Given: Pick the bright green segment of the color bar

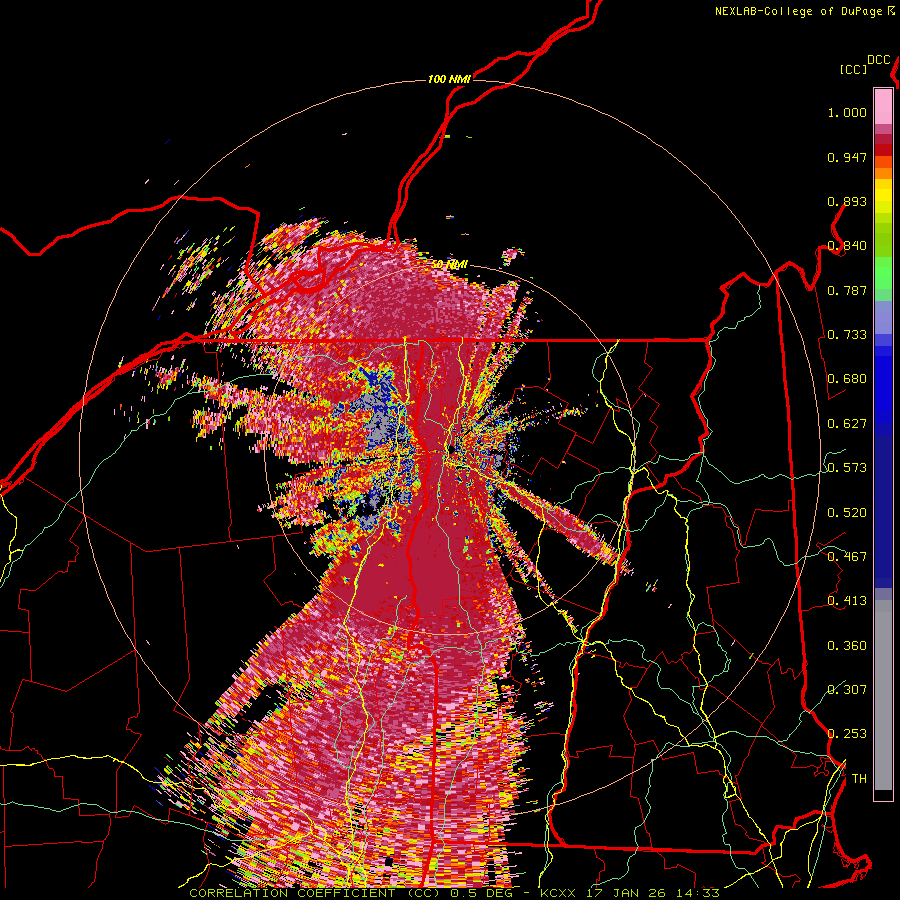Looking at the screenshot, I should pyautogui.click(x=883, y=272).
